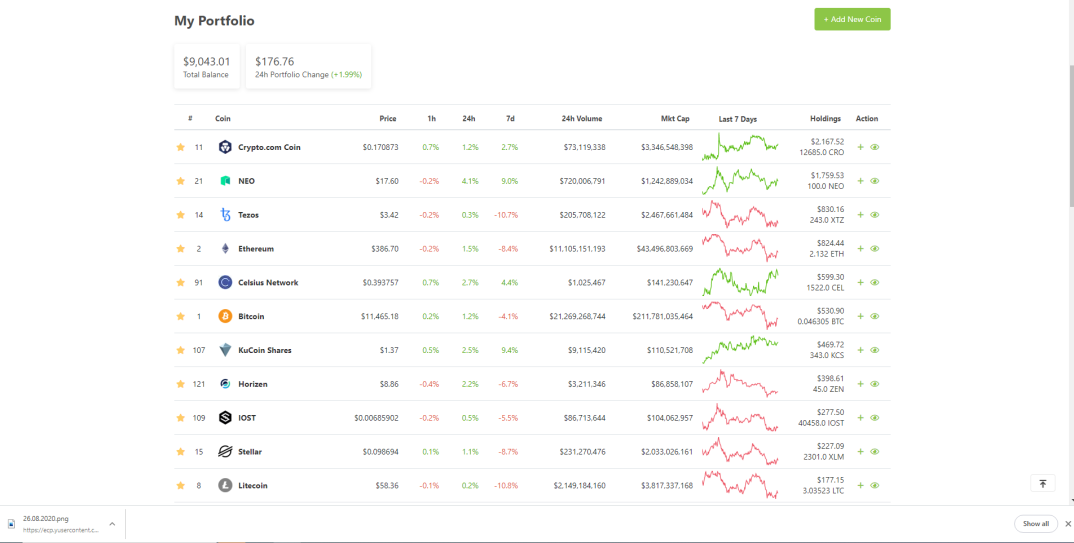Viewport: 1074px width, 543px height.
Task: Click the plus icon in Bitcoin row
Action: click(861, 316)
